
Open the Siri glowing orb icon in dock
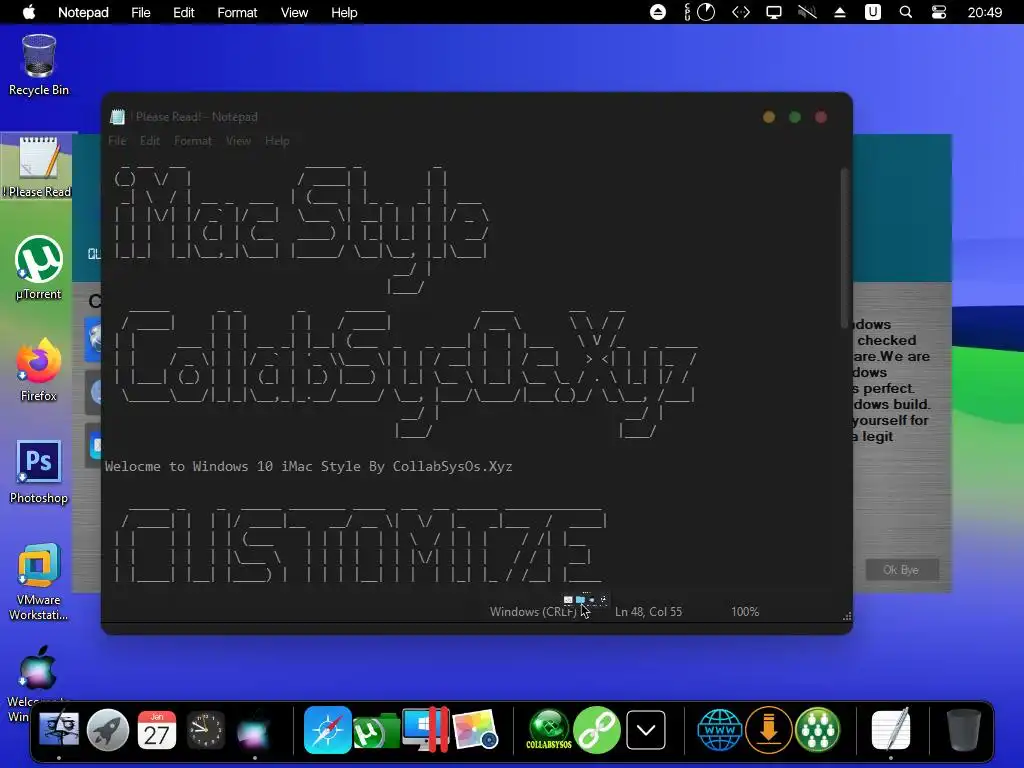[x=254, y=731]
